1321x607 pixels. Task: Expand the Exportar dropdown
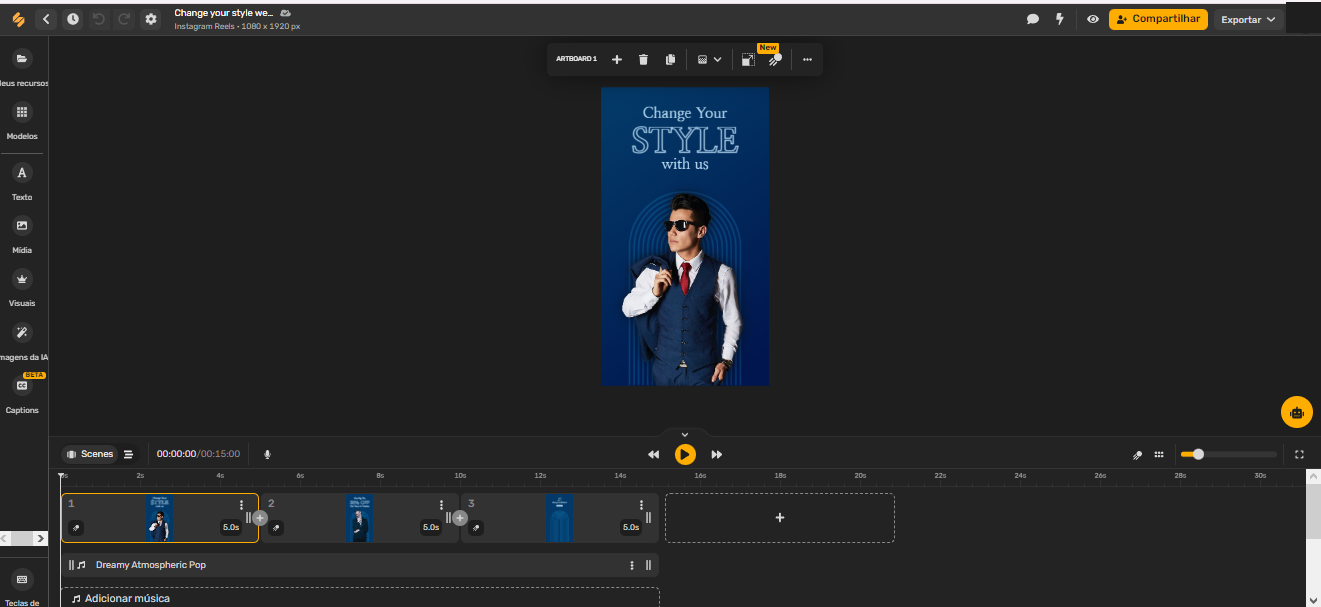(x=1248, y=19)
